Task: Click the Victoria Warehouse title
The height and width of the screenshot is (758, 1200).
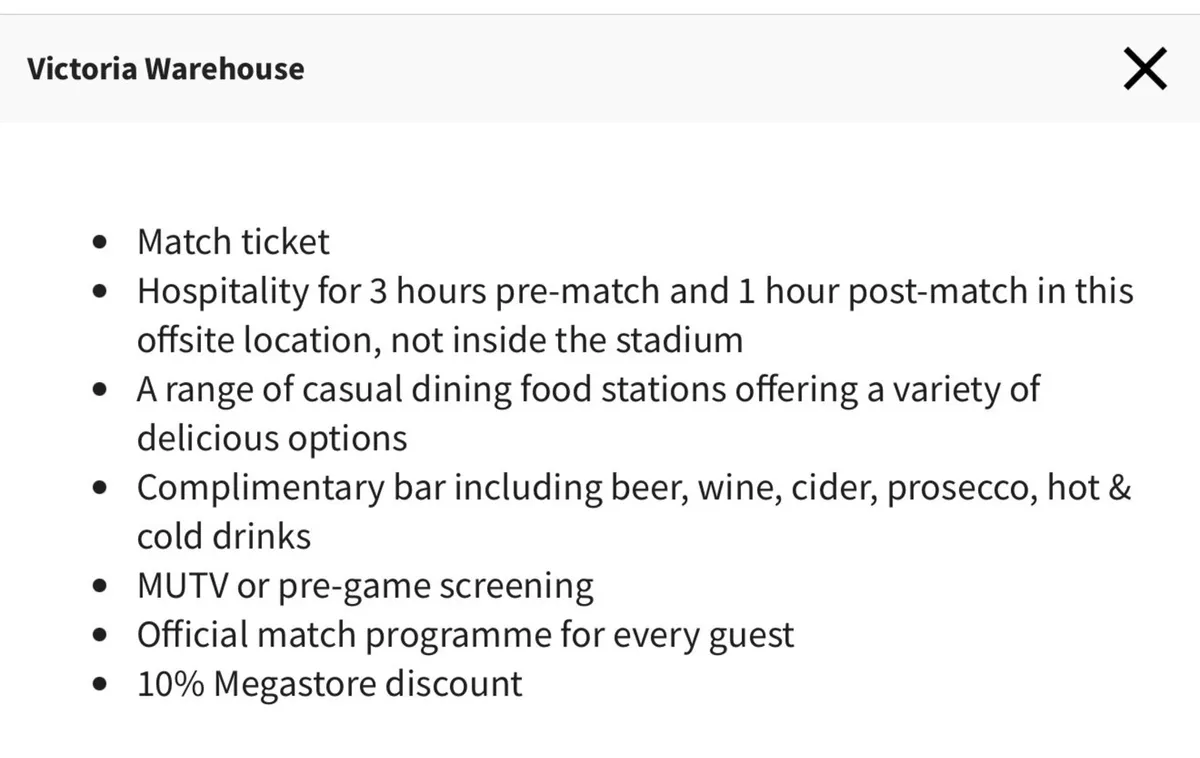Action: coord(166,69)
